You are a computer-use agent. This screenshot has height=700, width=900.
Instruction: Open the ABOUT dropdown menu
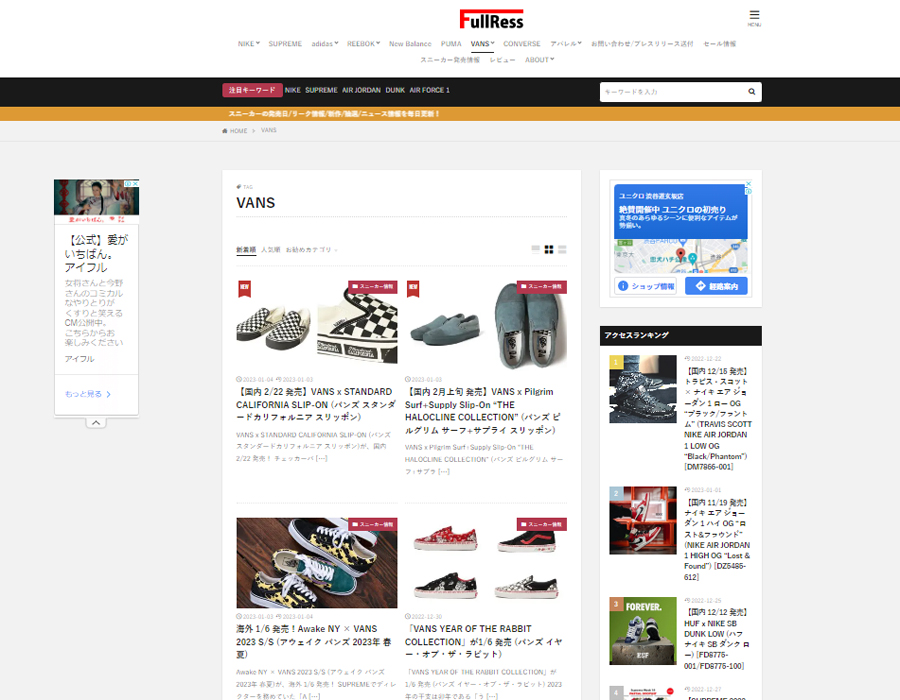[x=539, y=60]
